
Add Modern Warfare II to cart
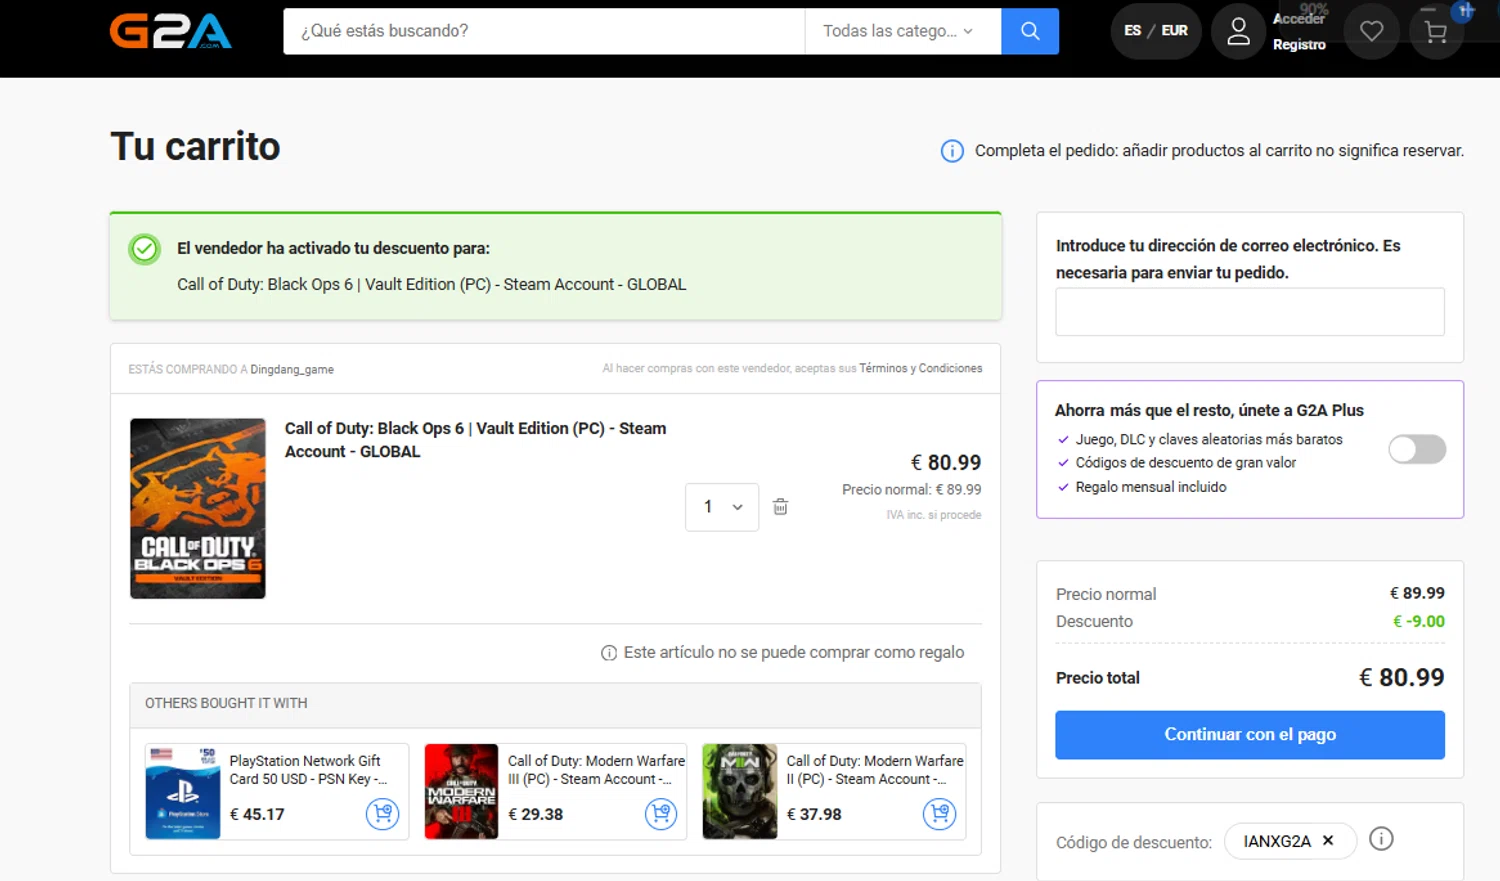point(939,814)
